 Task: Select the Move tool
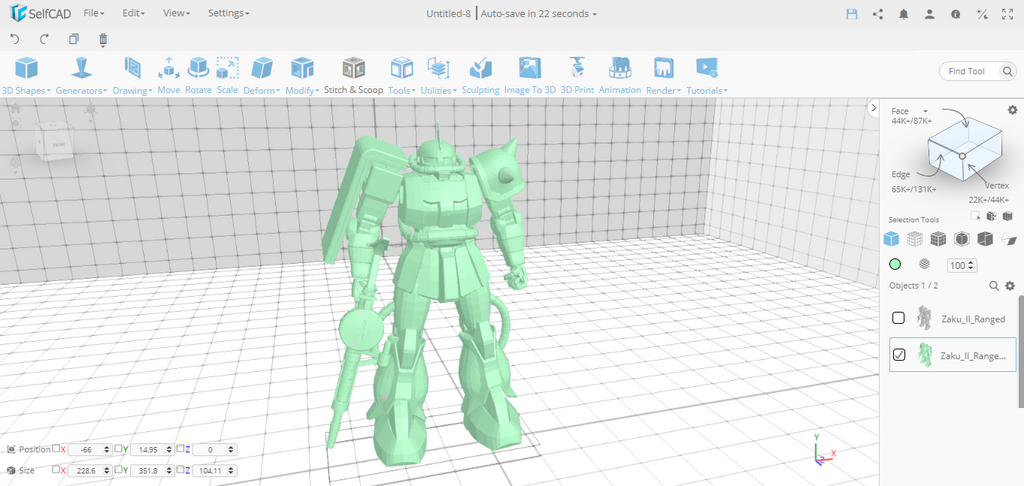pos(168,75)
